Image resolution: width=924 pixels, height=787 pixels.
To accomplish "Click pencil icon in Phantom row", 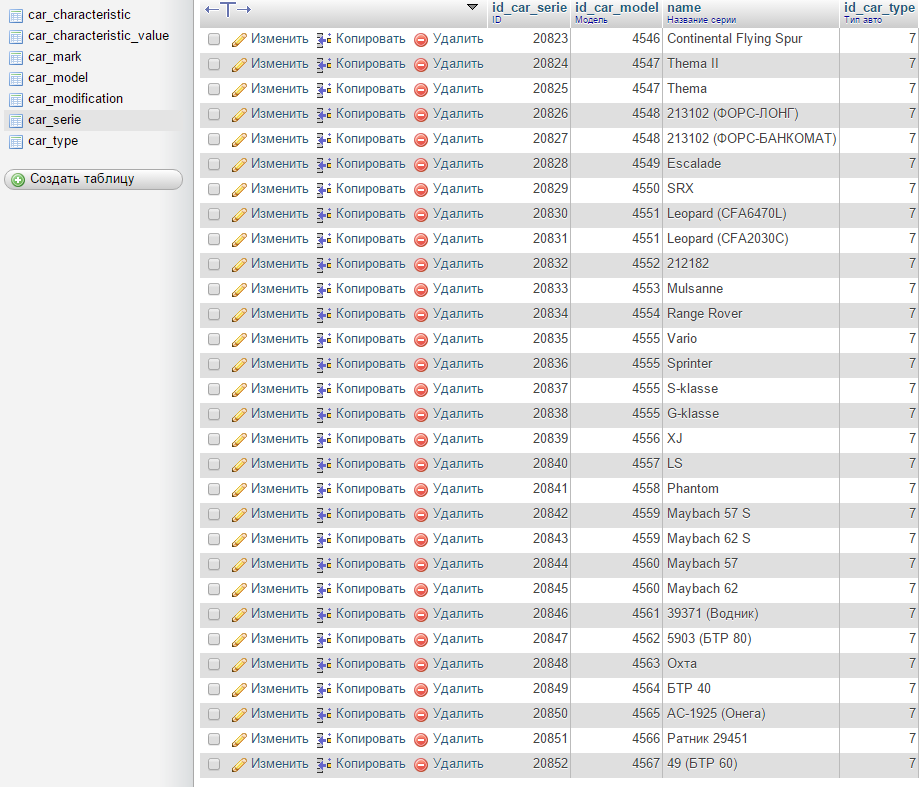I will click(239, 490).
